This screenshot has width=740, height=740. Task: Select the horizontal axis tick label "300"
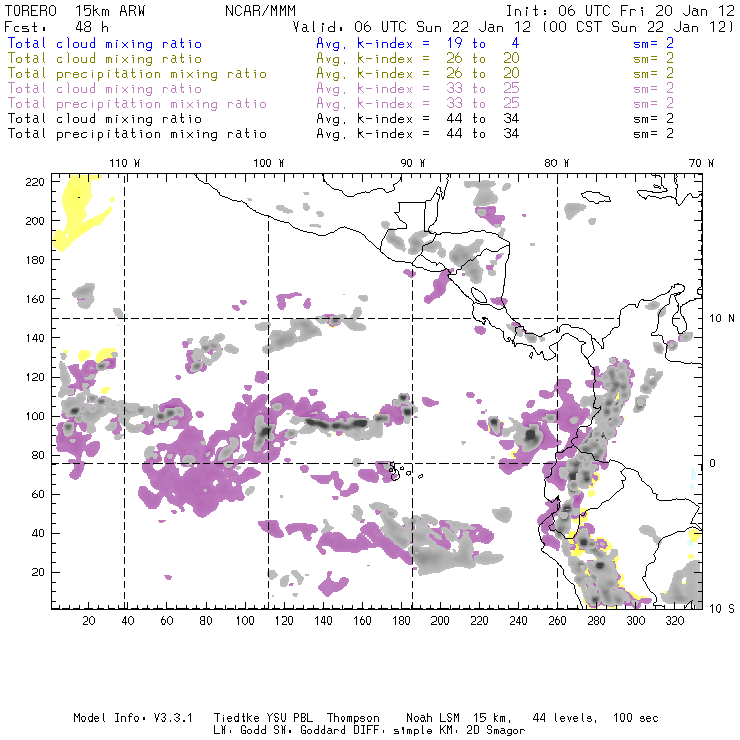tap(636, 621)
